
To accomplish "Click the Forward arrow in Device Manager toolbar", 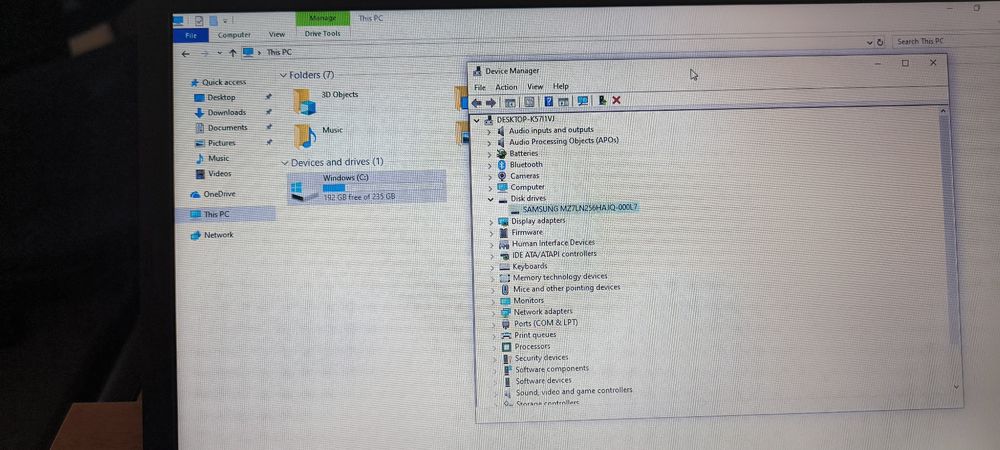I will pos(490,102).
